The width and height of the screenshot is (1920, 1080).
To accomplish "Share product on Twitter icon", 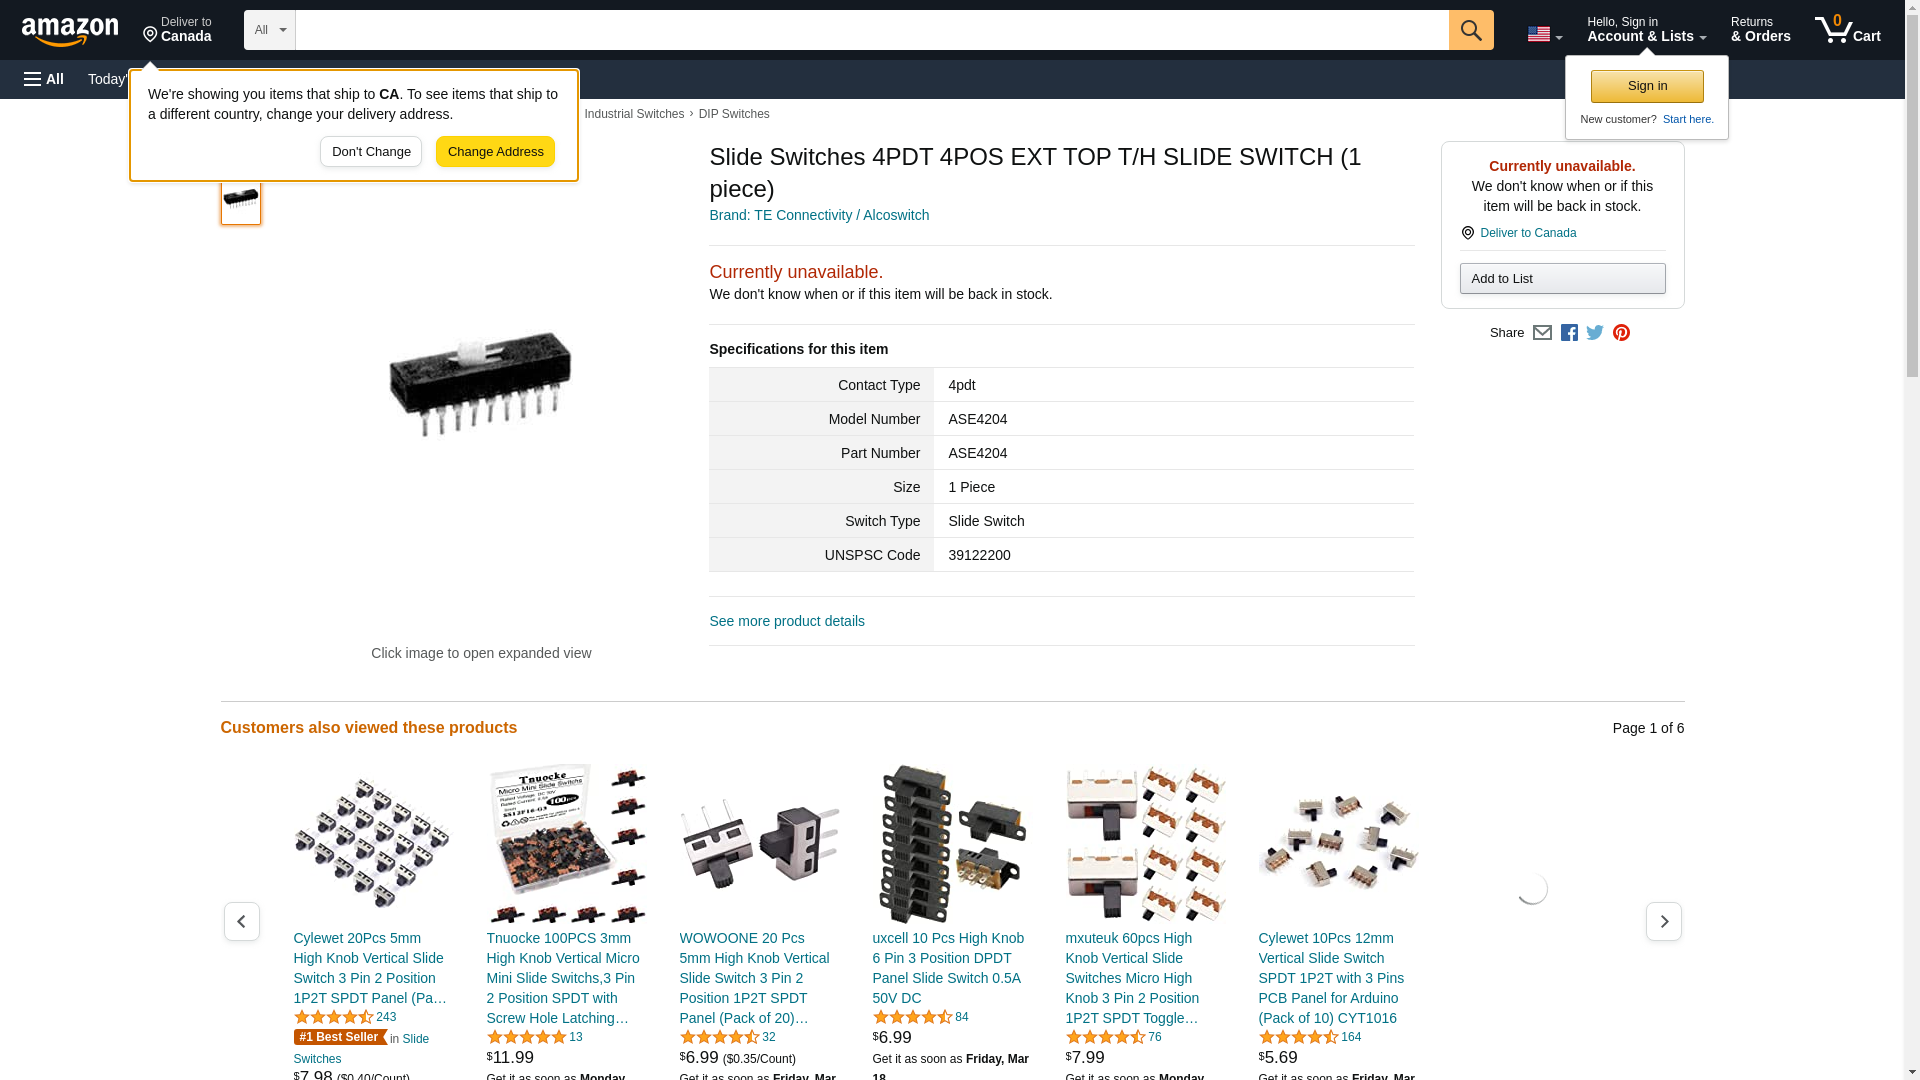I will 1595,333.
